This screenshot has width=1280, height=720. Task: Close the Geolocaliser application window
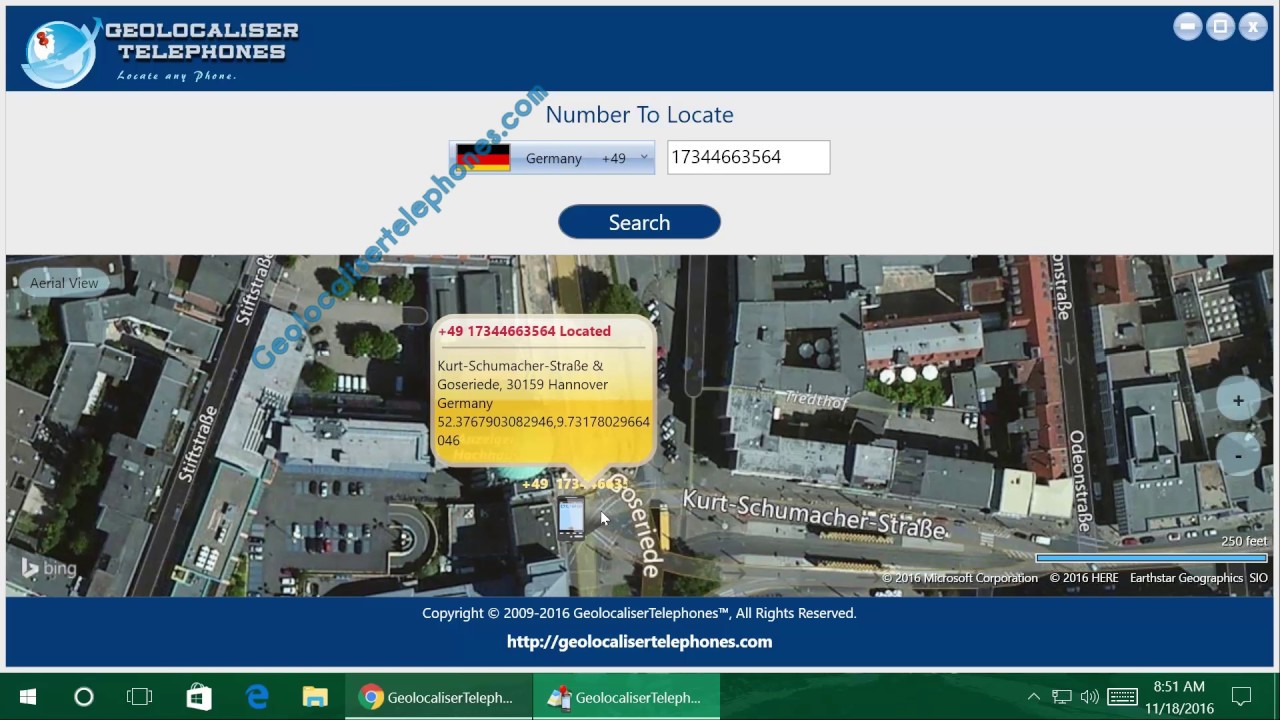click(x=1253, y=27)
